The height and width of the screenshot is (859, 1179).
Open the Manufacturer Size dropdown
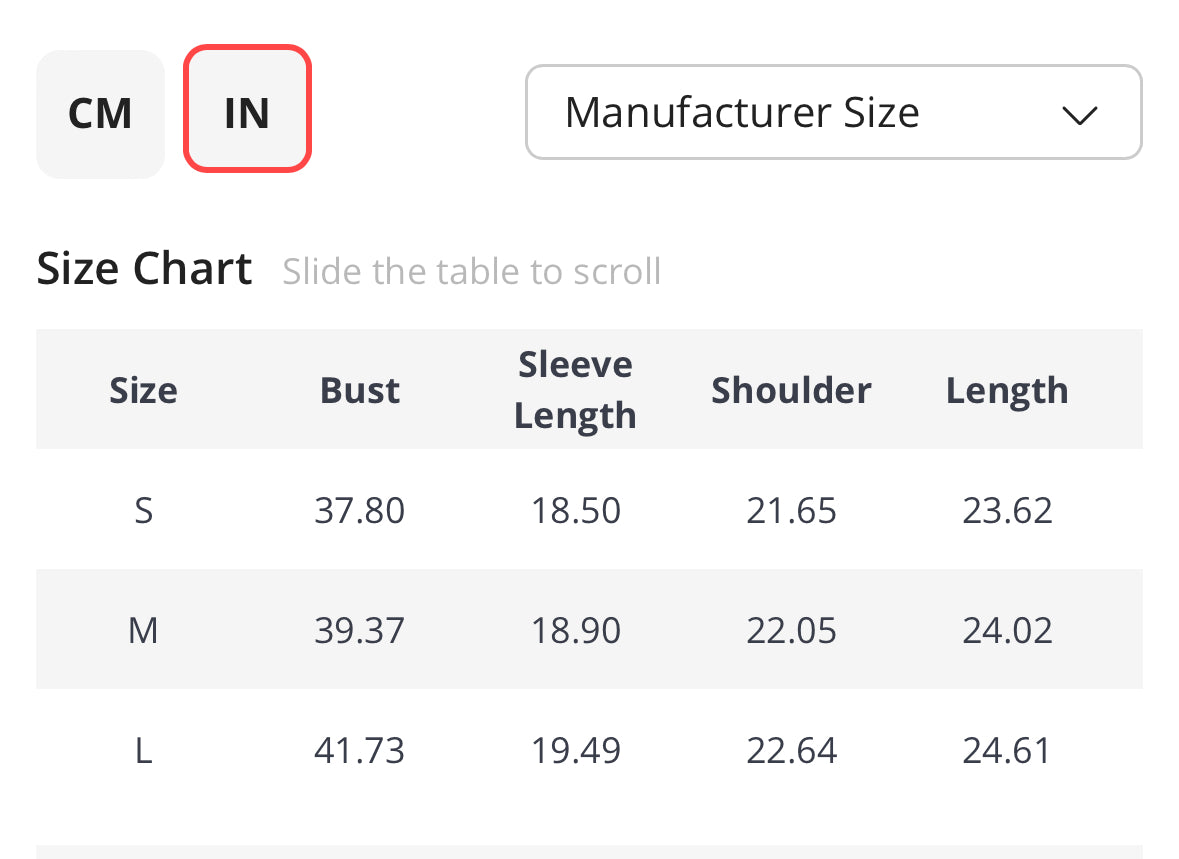(833, 112)
